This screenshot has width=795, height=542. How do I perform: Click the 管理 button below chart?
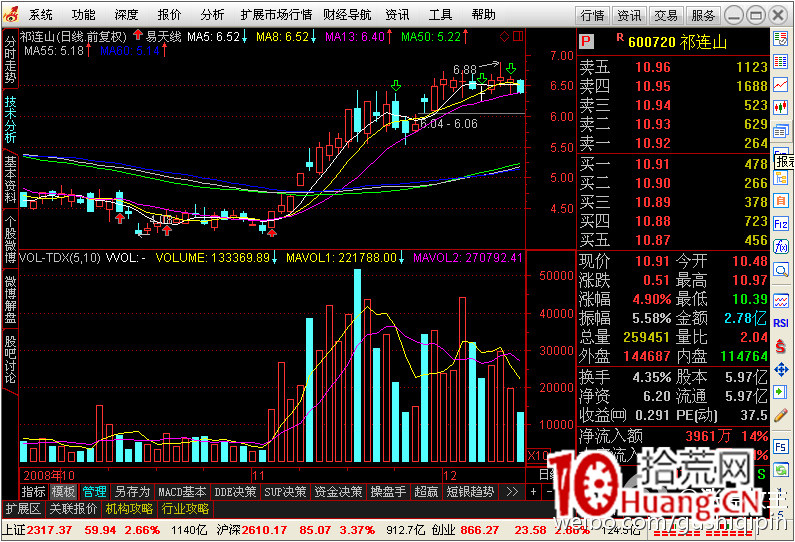point(94,491)
